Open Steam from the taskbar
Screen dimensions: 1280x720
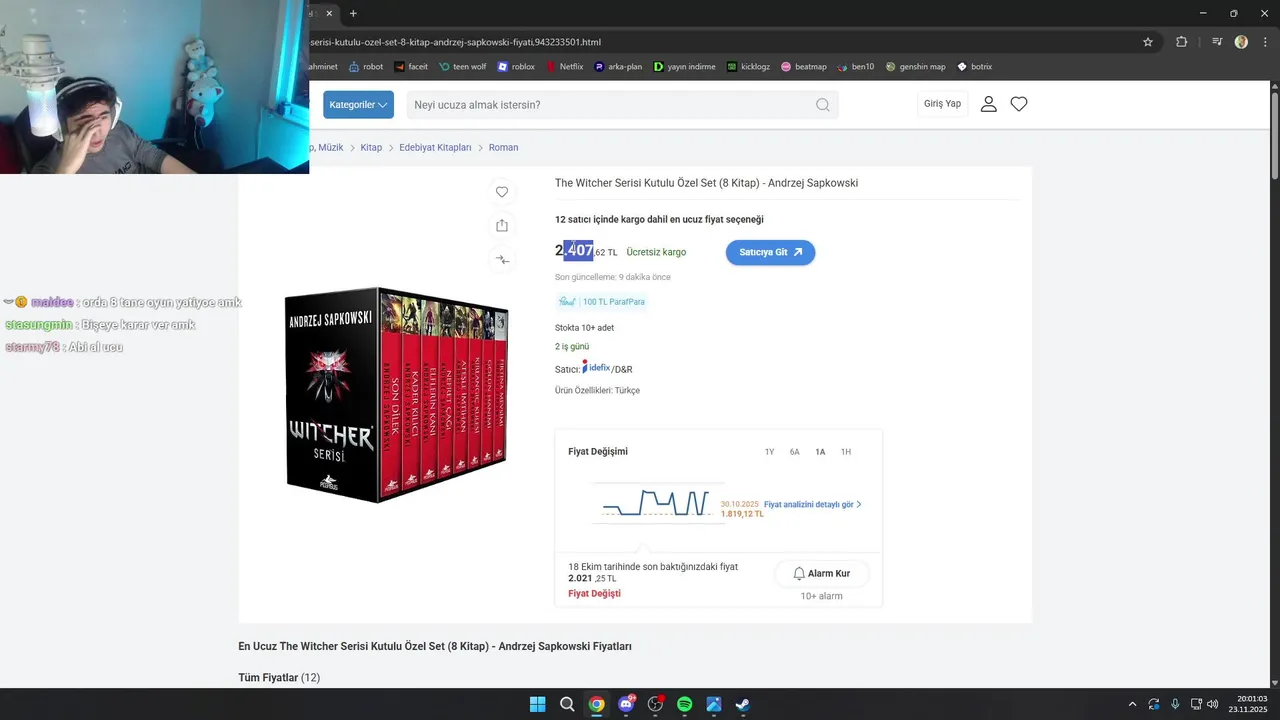click(x=743, y=704)
